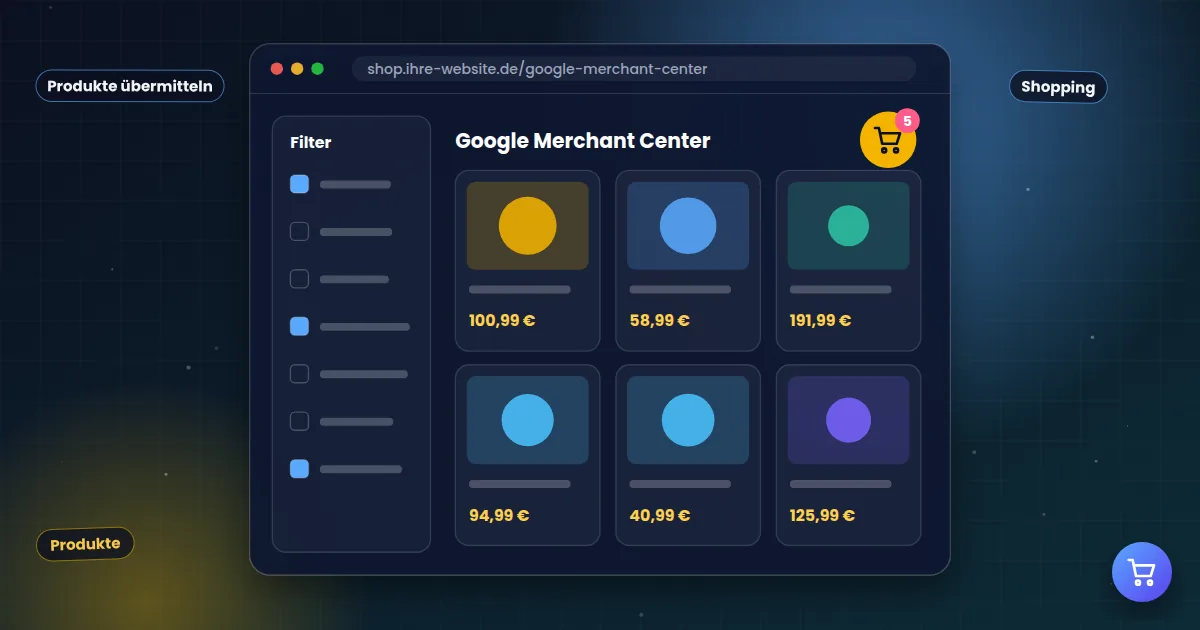Toggle the first checked filter checkbox
Image resolution: width=1200 pixels, height=630 pixels.
click(x=299, y=184)
